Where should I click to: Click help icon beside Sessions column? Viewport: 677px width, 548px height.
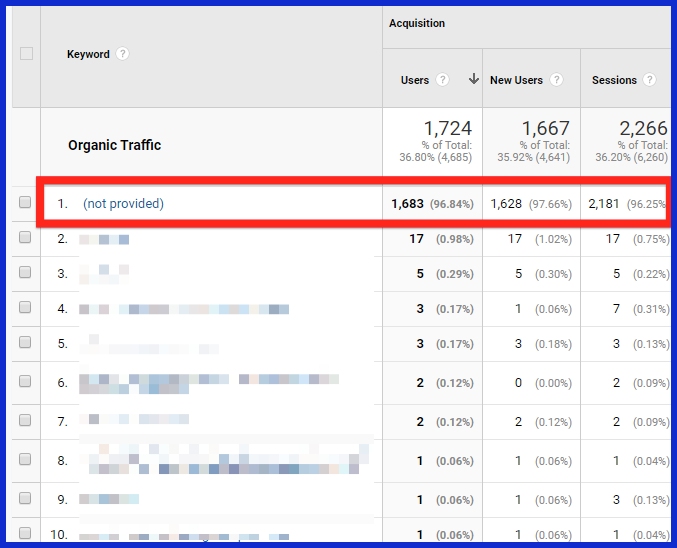click(650, 80)
